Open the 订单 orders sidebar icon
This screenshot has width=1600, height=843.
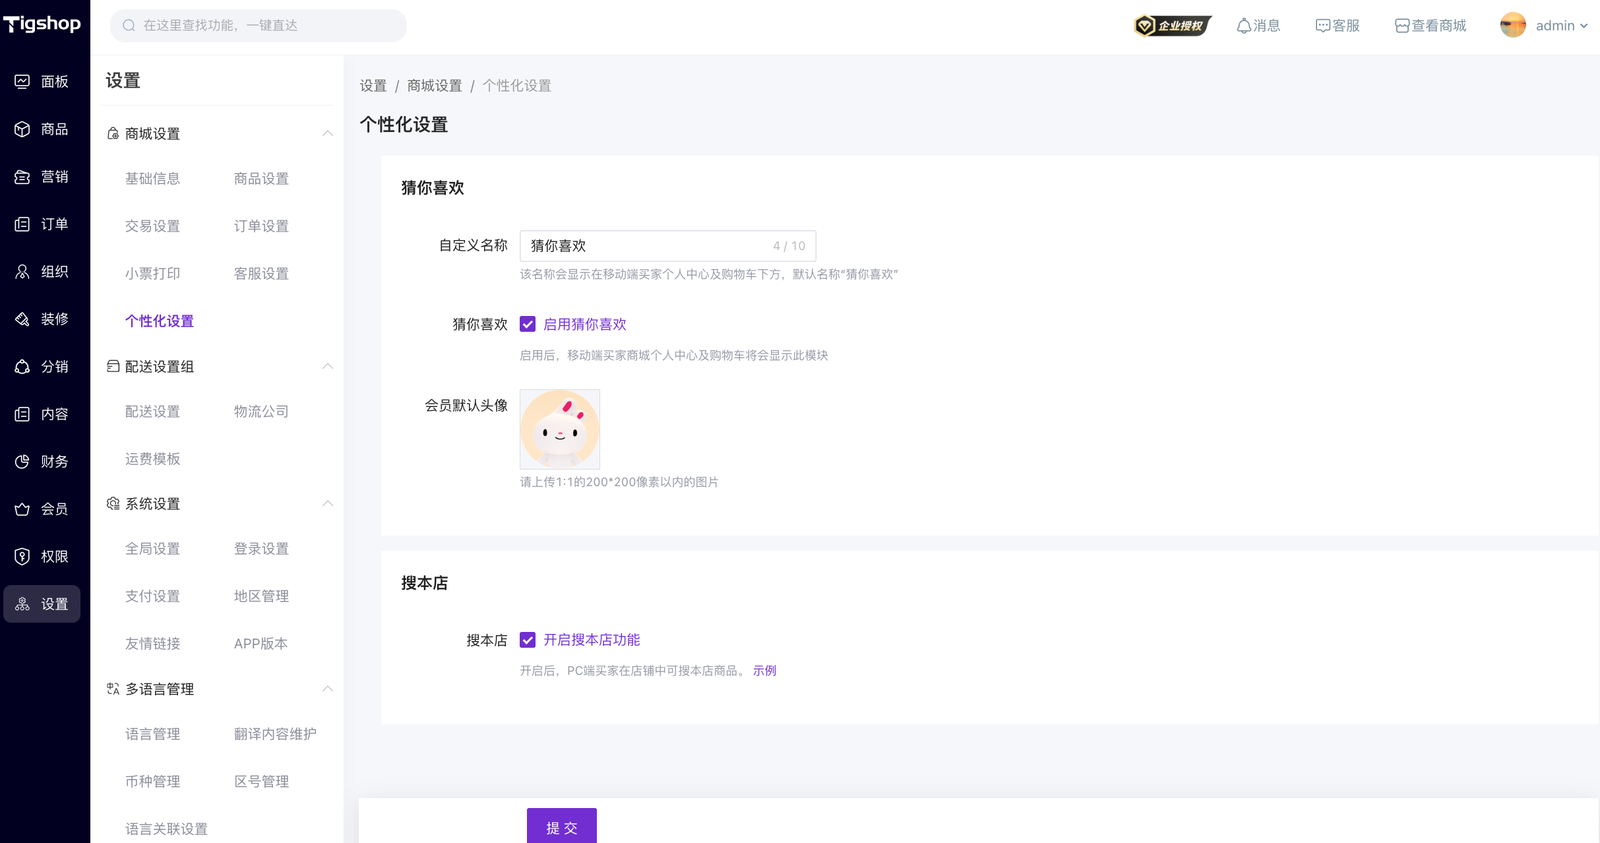coord(22,224)
